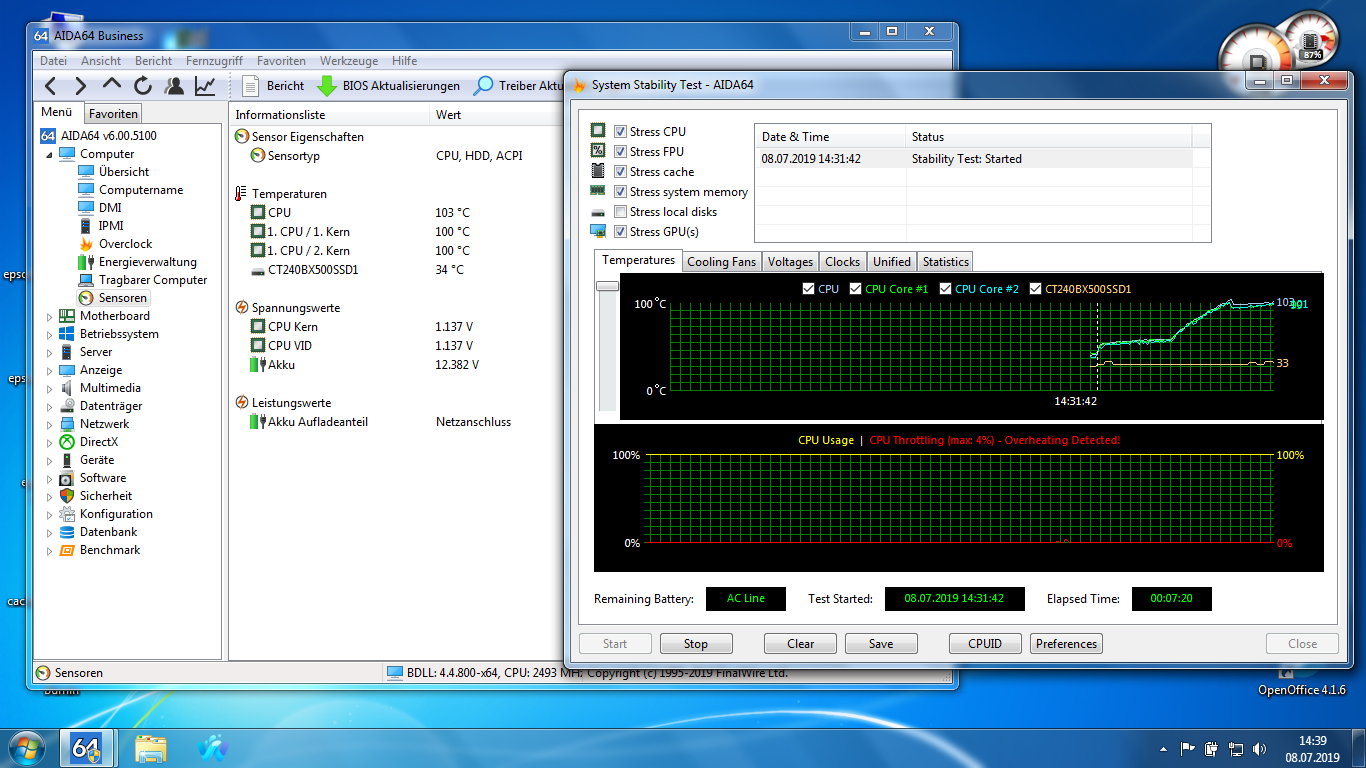Expand the Netzwerk category
Image resolution: width=1366 pixels, height=768 pixels.
click(48, 423)
